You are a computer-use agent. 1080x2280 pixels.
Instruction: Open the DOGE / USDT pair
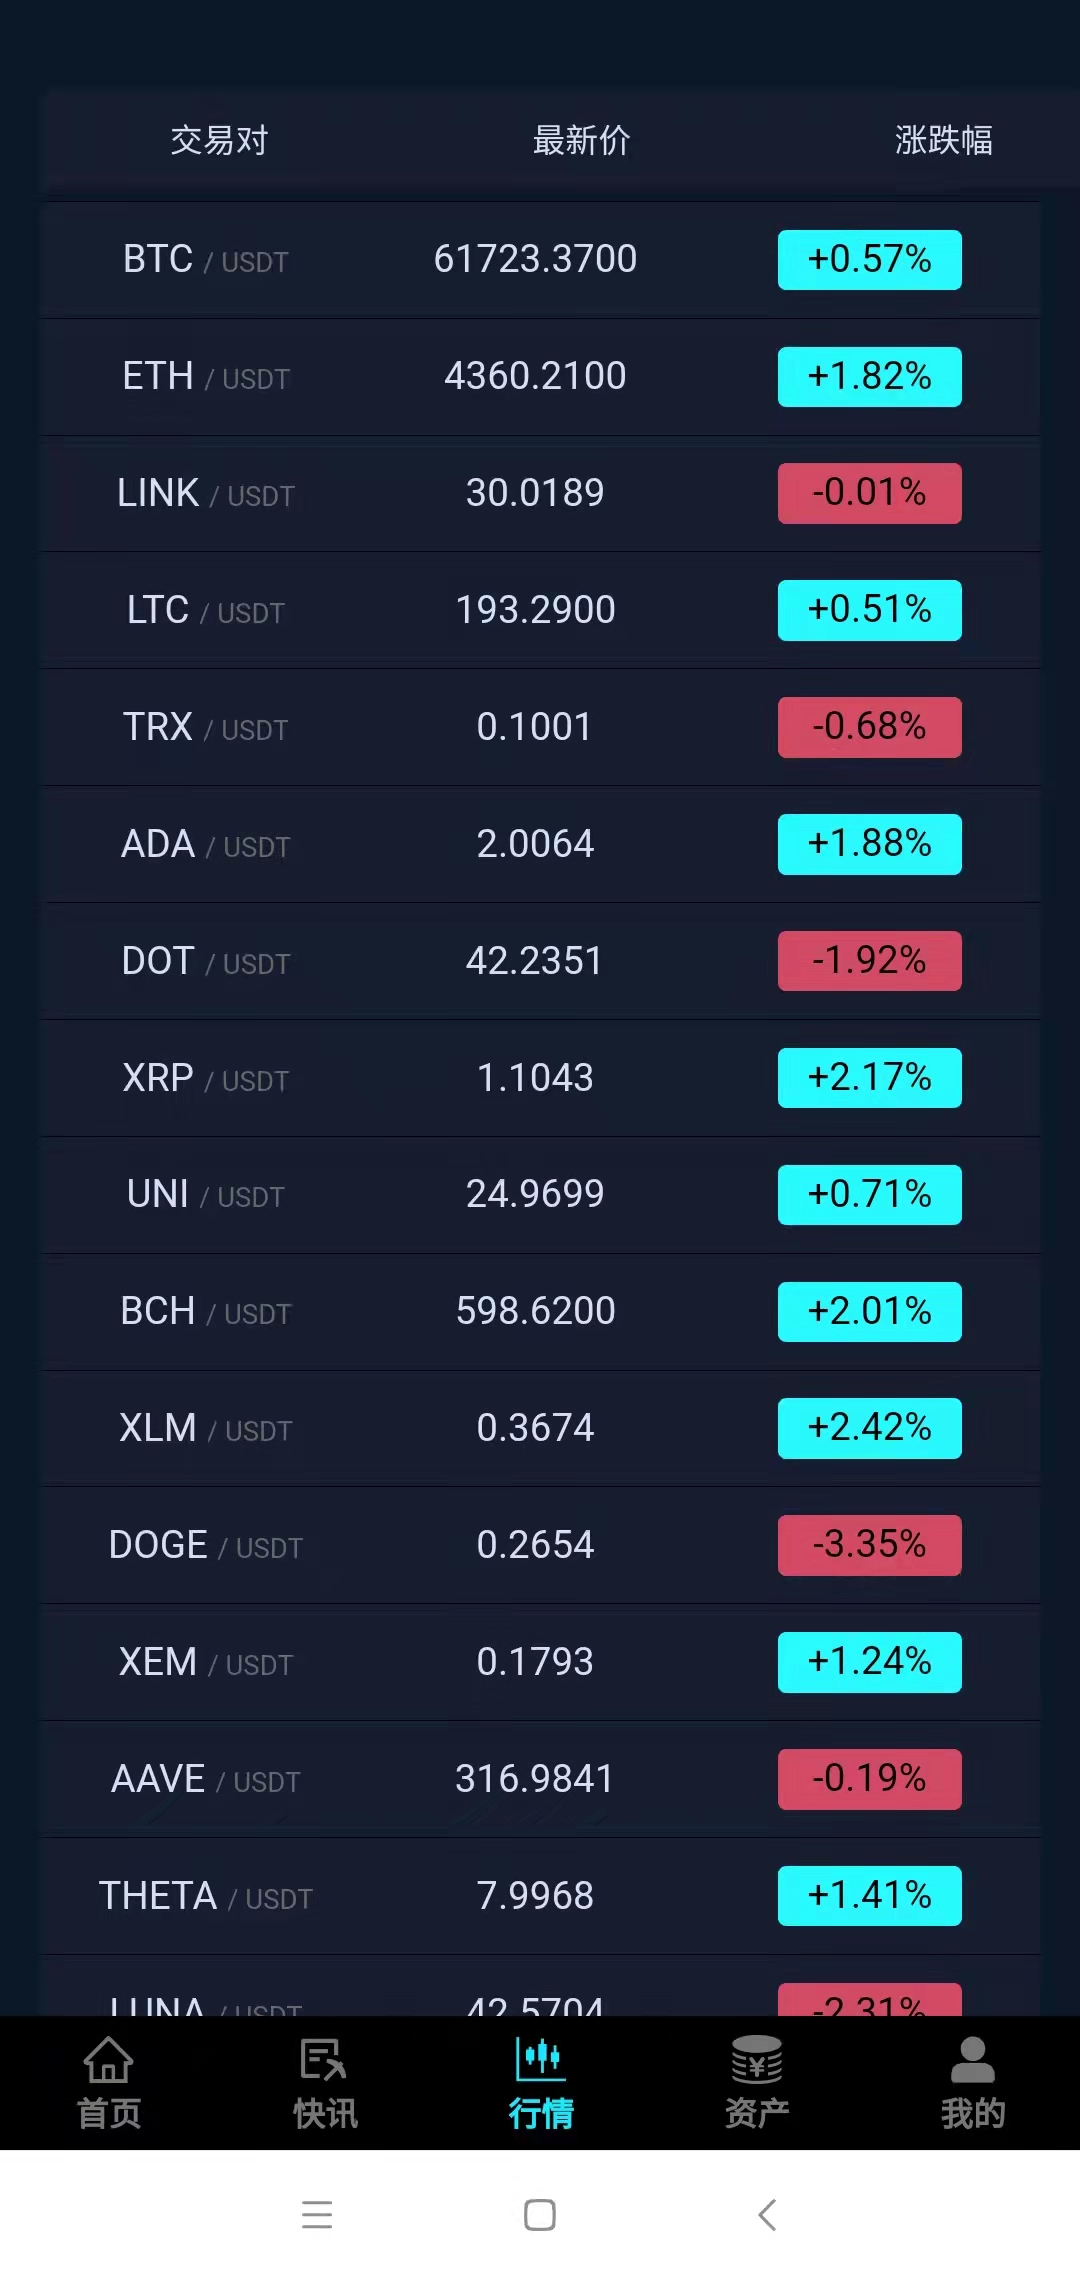click(205, 1546)
